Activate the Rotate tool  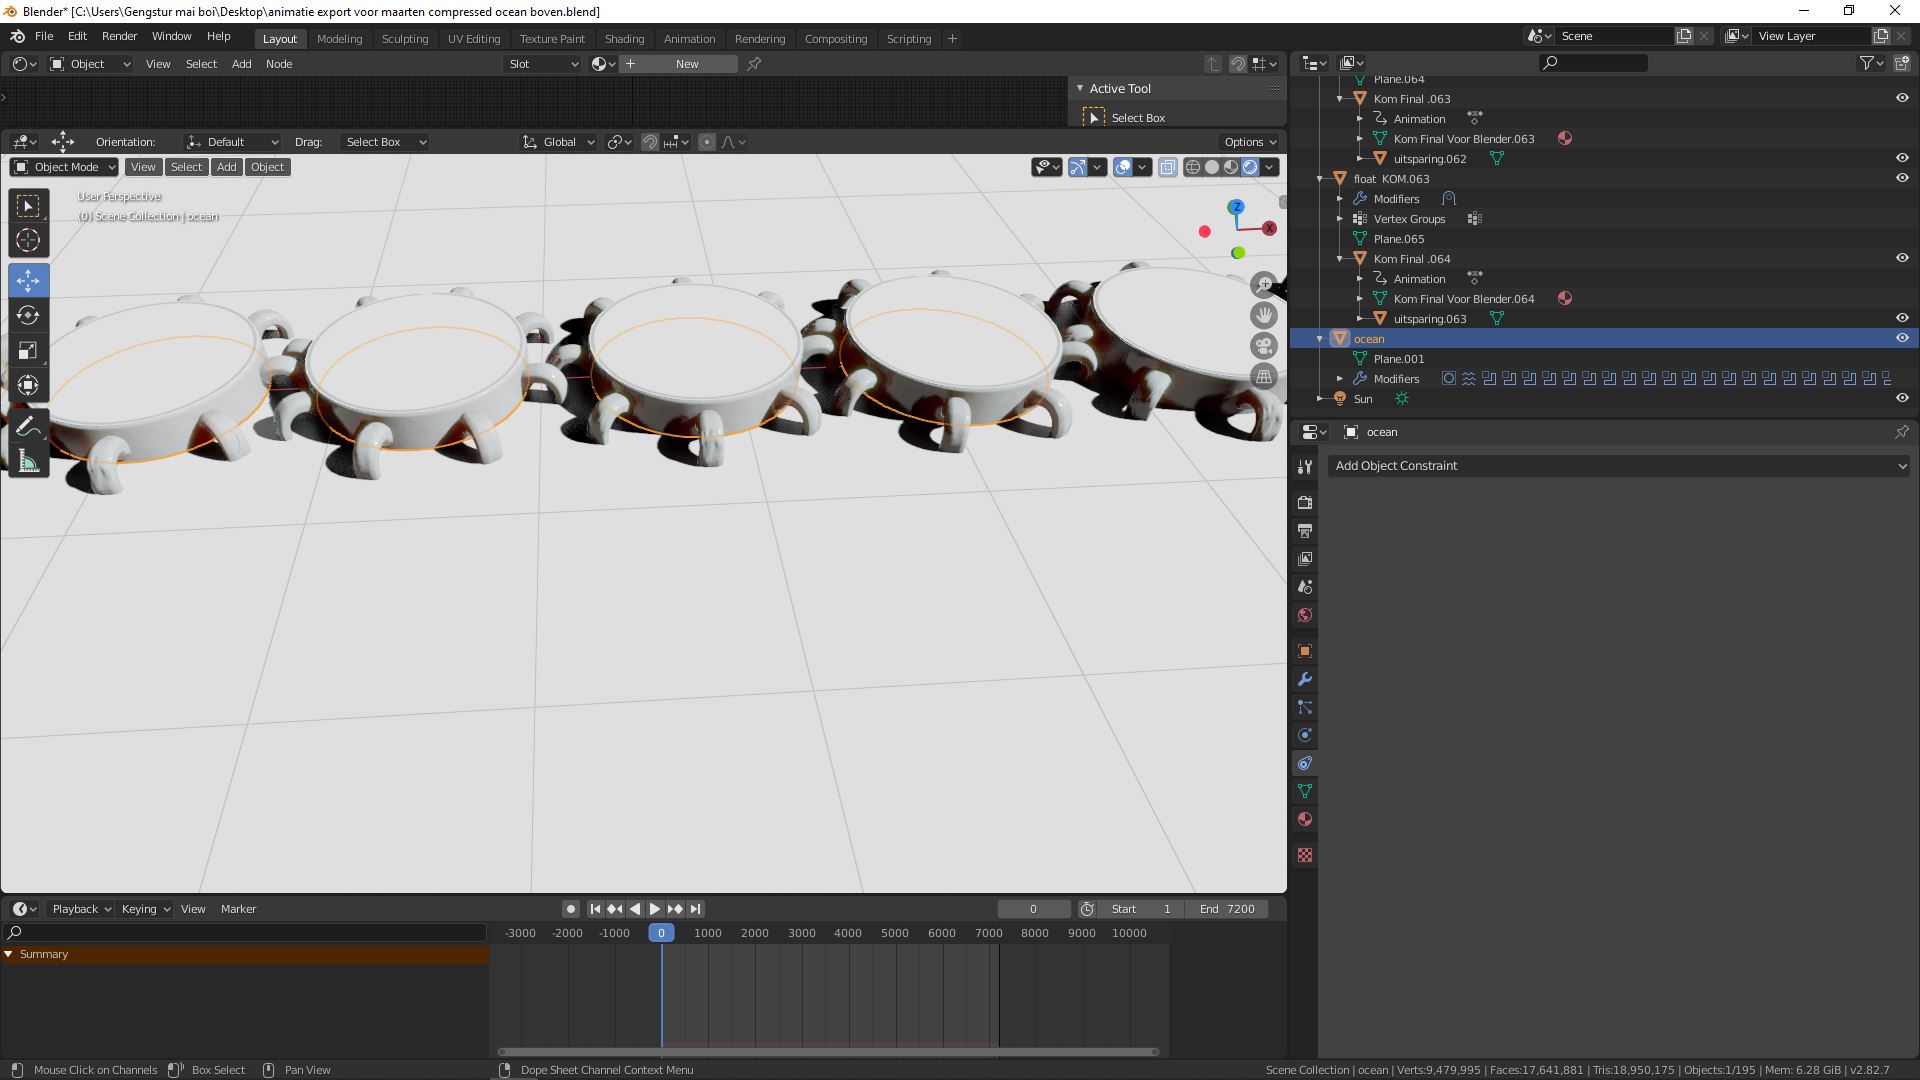[28, 315]
